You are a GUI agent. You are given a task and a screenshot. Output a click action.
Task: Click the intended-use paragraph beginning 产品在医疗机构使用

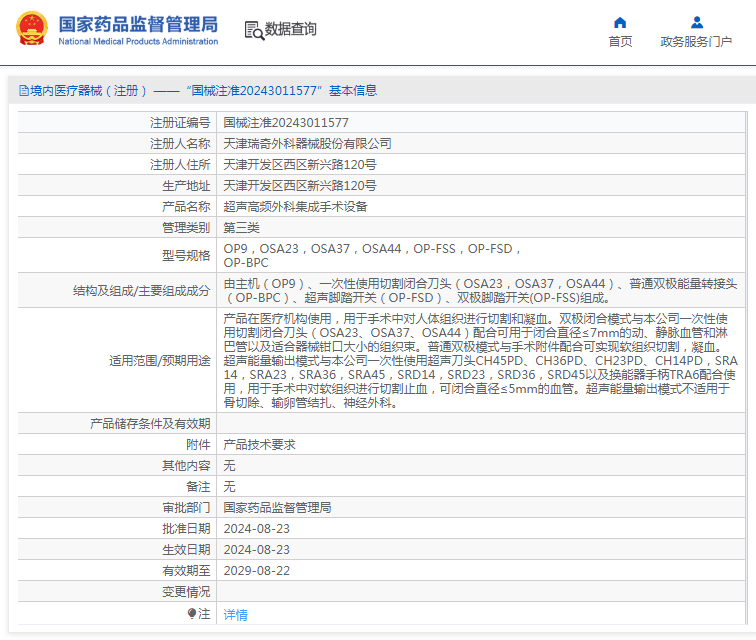[x=481, y=360]
